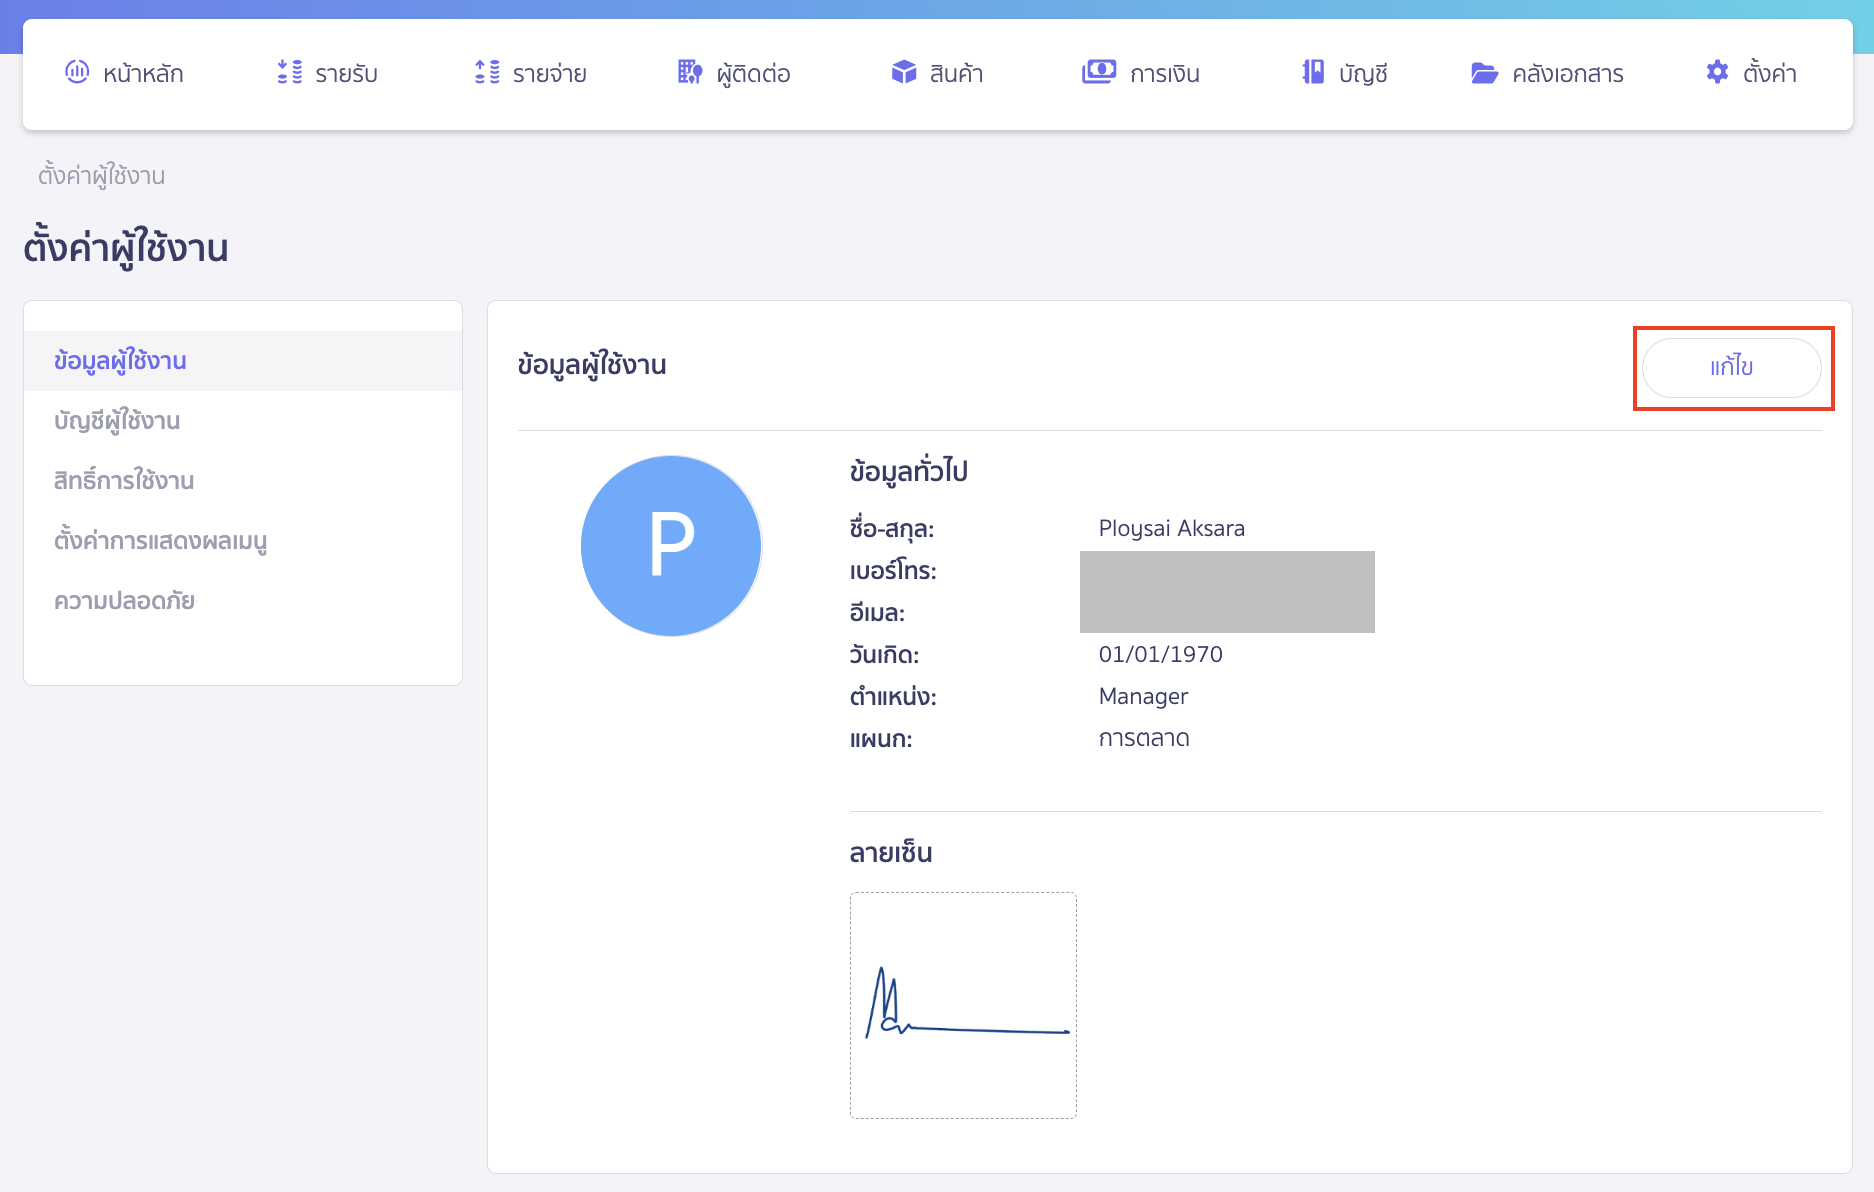This screenshot has height=1192, width=1874.
Task: Click the folder icon beside คลังเอกสาร
Action: point(1484,73)
